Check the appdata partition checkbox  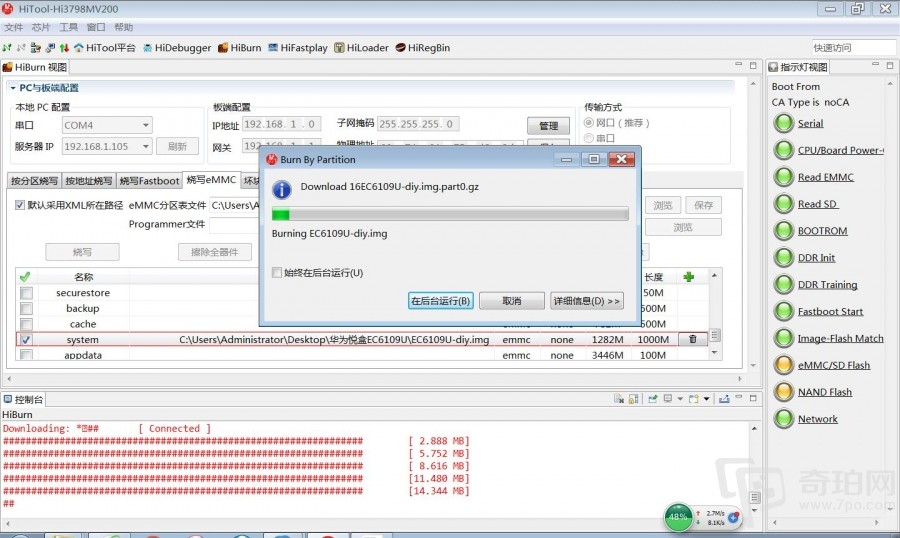[26, 355]
